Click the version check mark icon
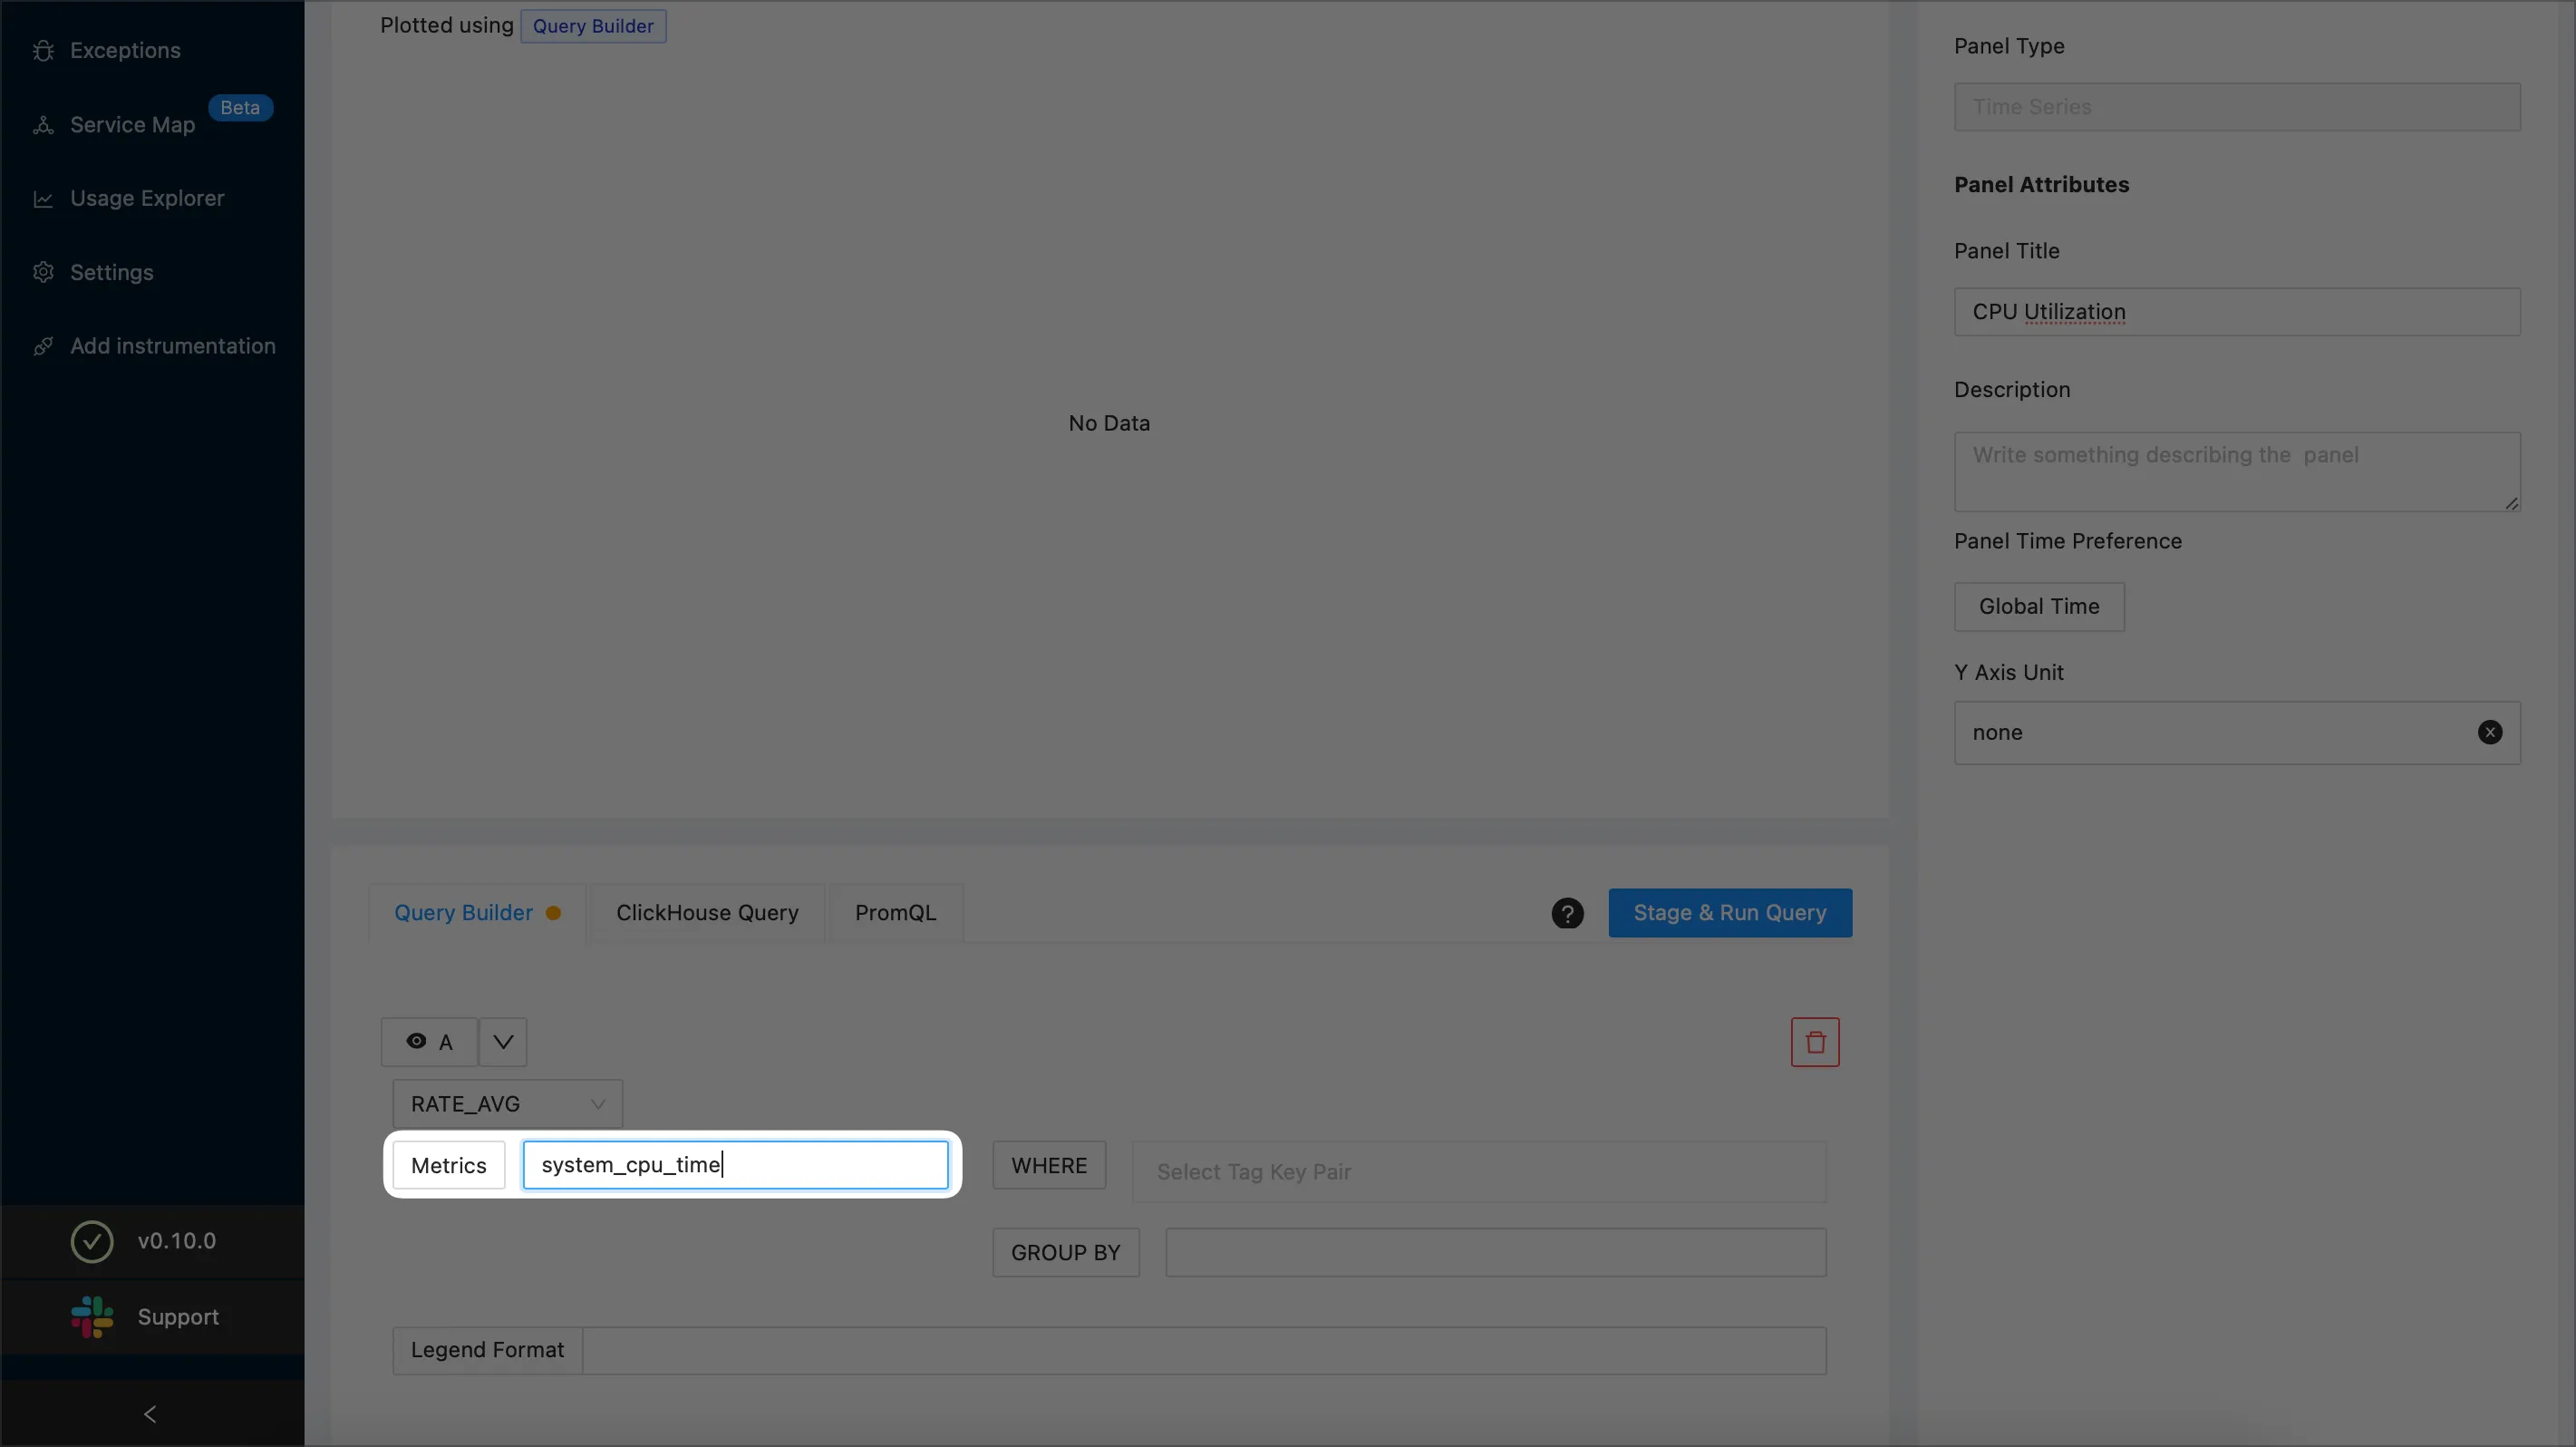 coord(92,1241)
